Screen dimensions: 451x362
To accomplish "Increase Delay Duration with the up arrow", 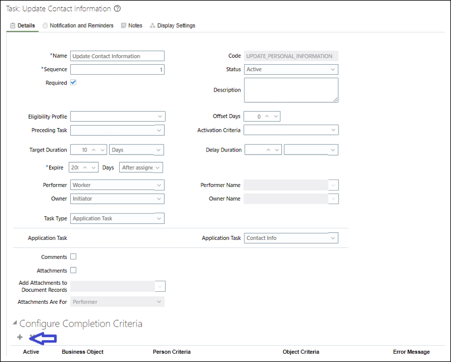I will pyautogui.click(x=268, y=150).
